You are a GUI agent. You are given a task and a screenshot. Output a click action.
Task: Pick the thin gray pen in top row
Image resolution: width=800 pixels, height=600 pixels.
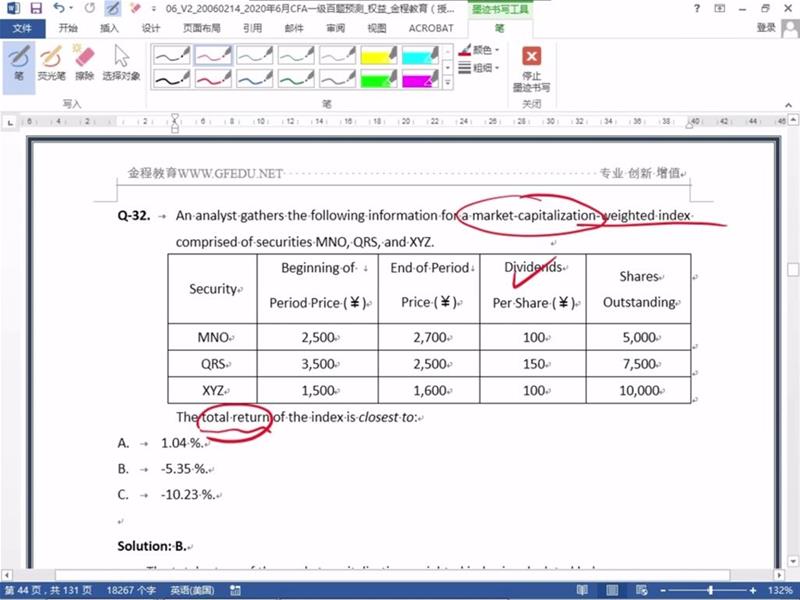[x=337, y=55]
